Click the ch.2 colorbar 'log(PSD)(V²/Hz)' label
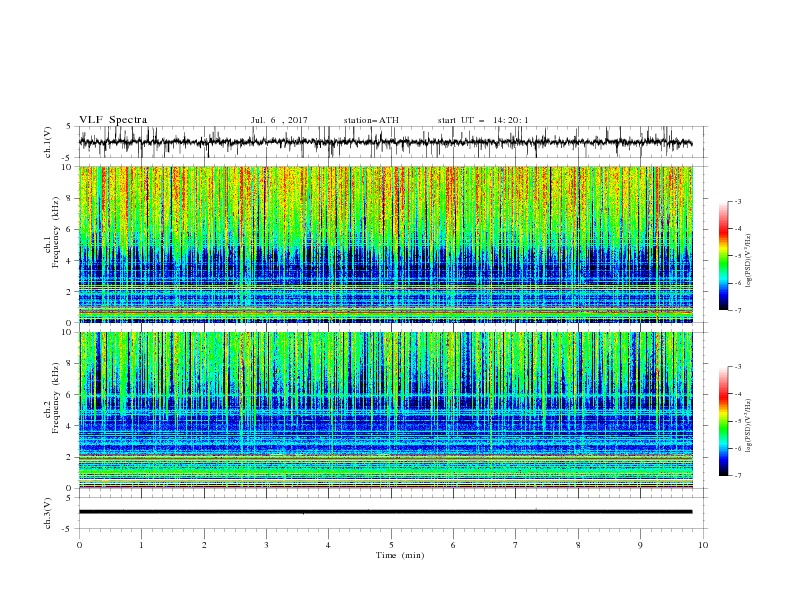This screenshot has height=612, width=792. pyautogui.click(x=750, y=426)
